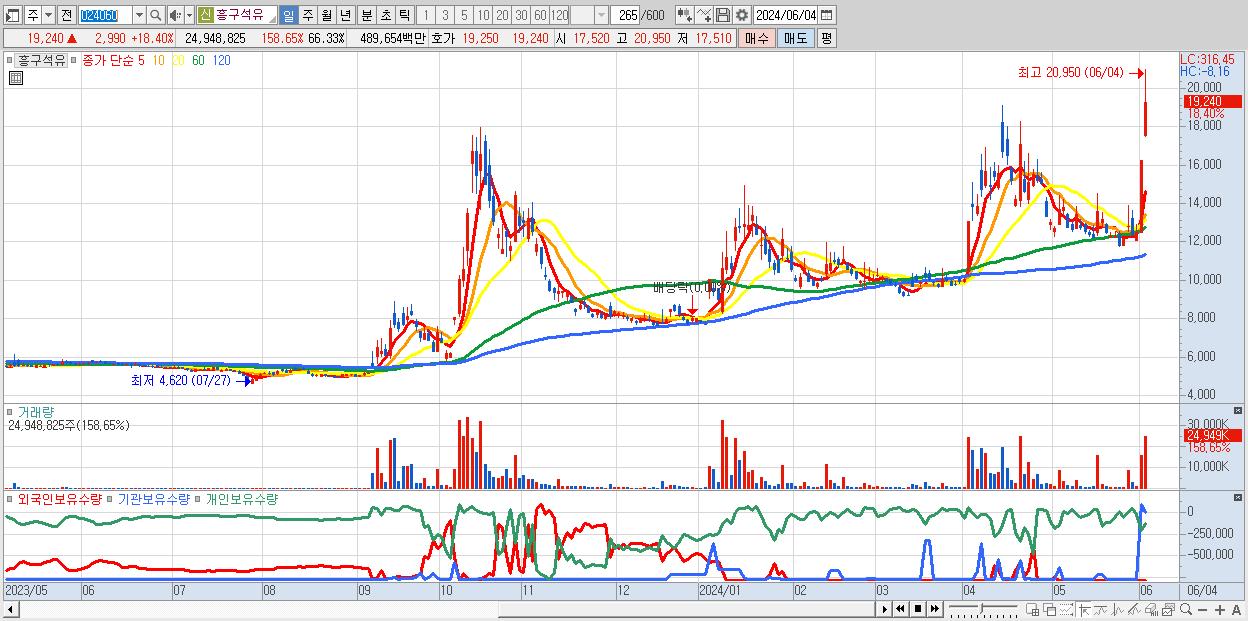1248x621 pixels.
Task: Switch to tick 틱 chart period
Action: click(x=404, y=15)
